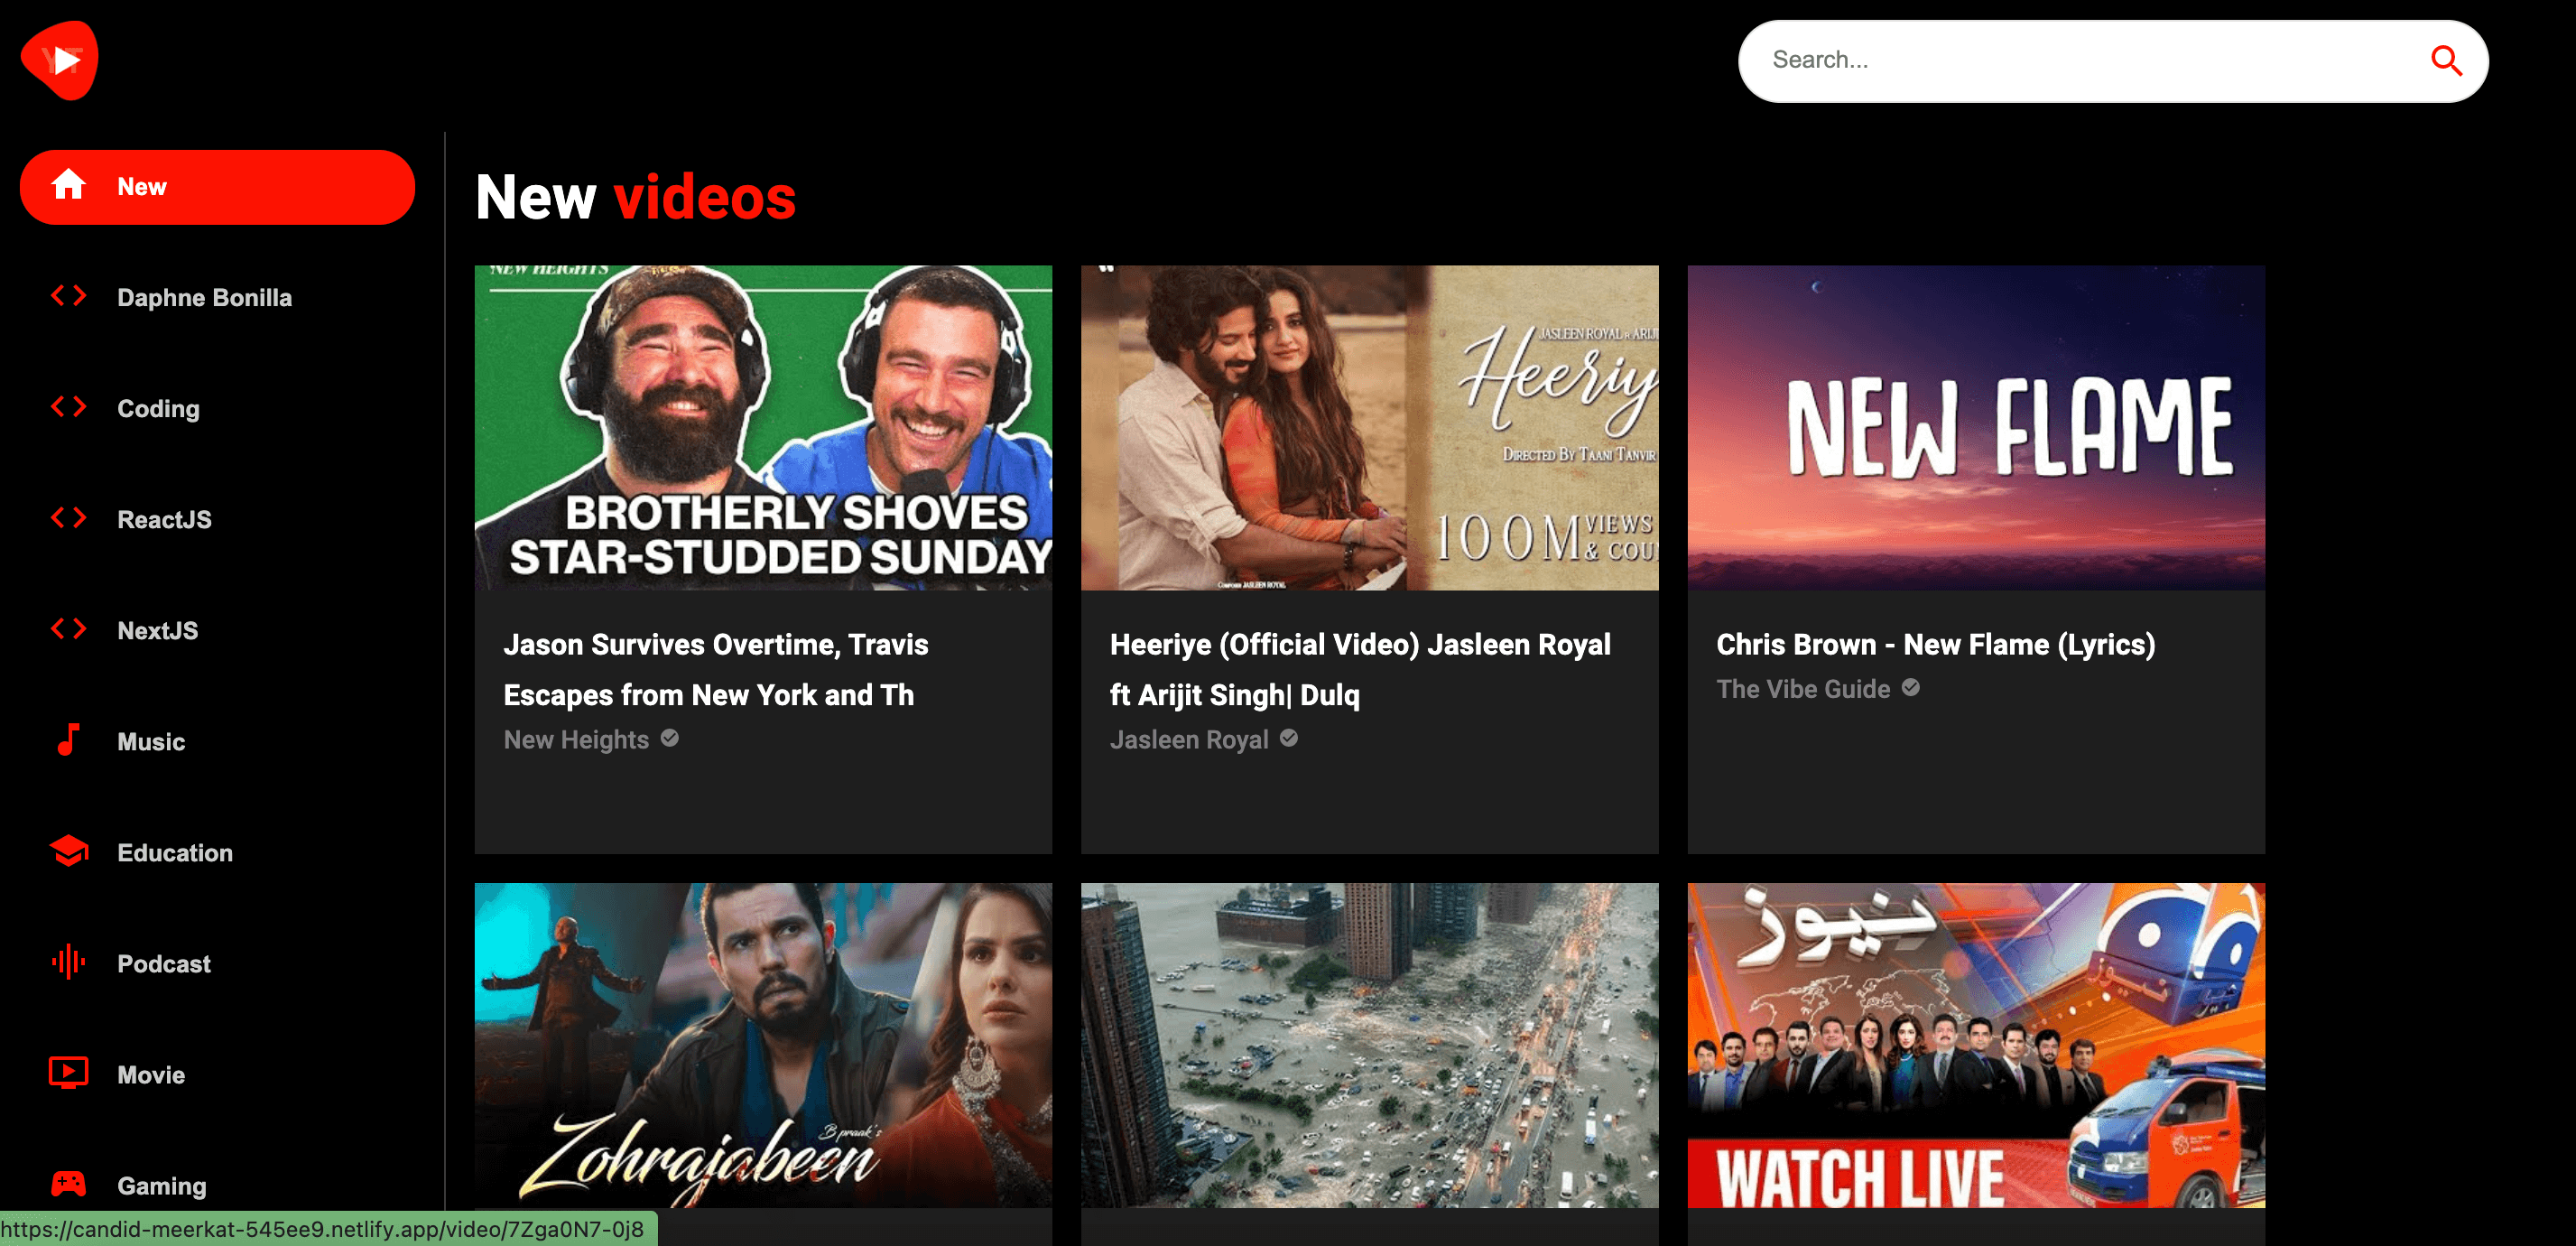Choose the NextJS category
2576x1246 pixels.
click(x=217, y=630)
